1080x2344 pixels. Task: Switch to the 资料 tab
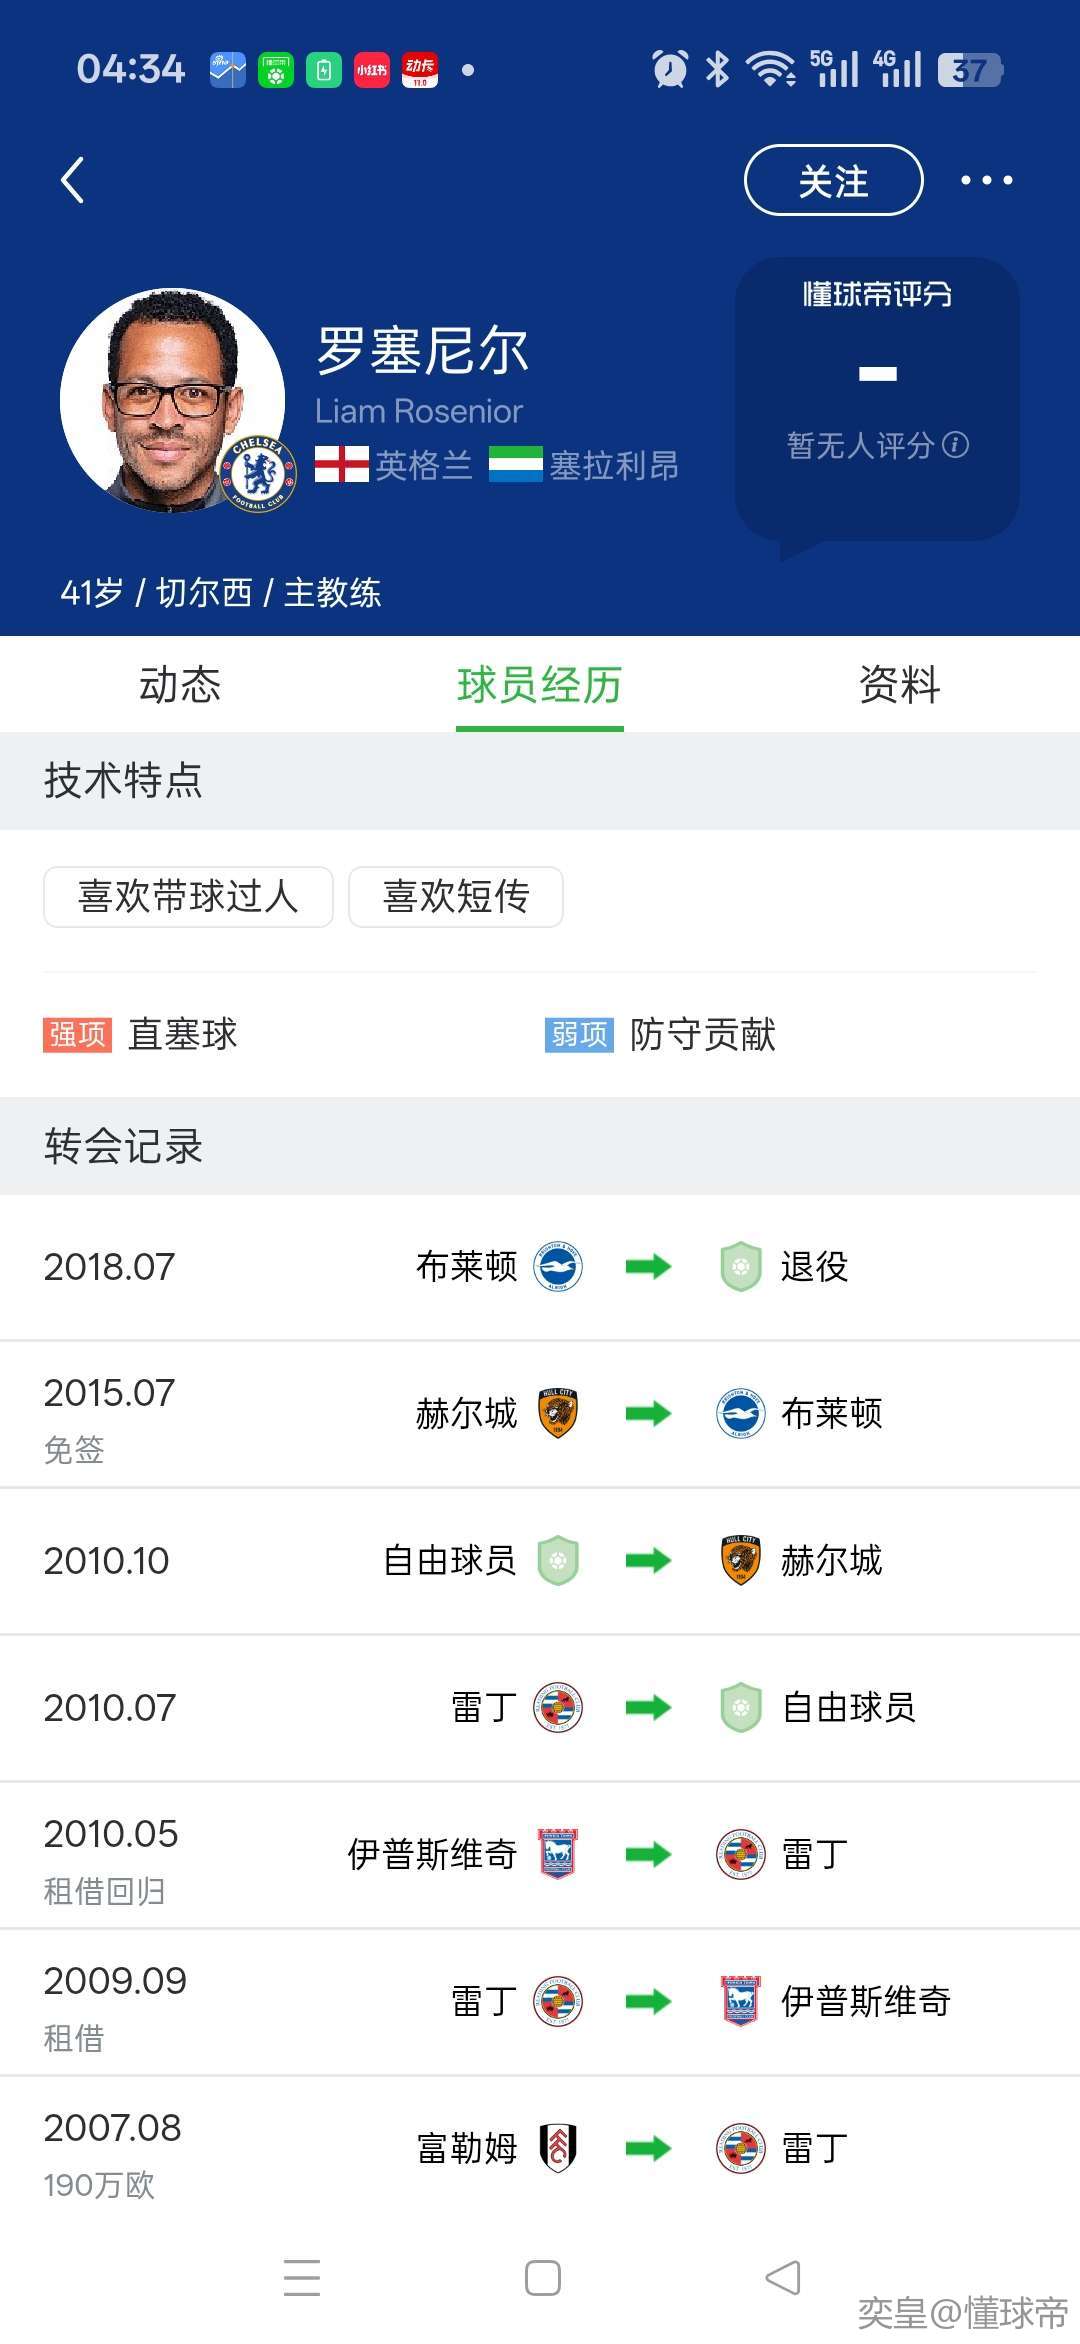900,685
